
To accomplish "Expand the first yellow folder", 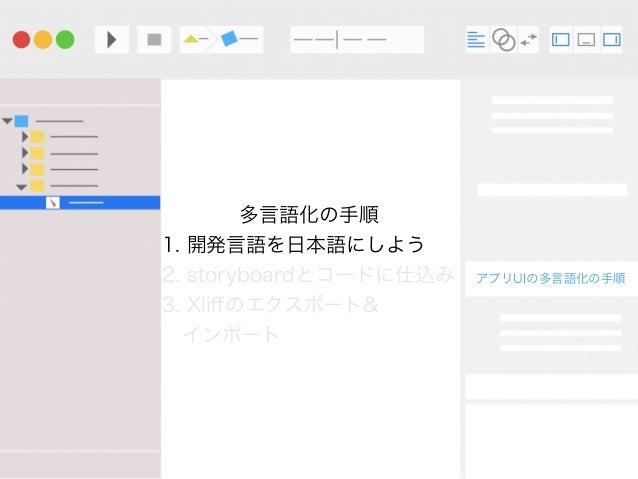I will coord(25,137).
